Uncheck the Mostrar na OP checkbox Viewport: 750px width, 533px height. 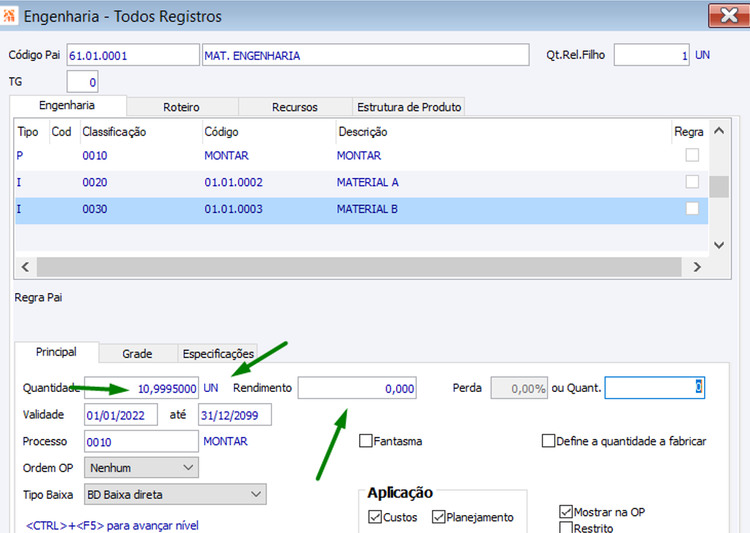[x=566, y=511]
